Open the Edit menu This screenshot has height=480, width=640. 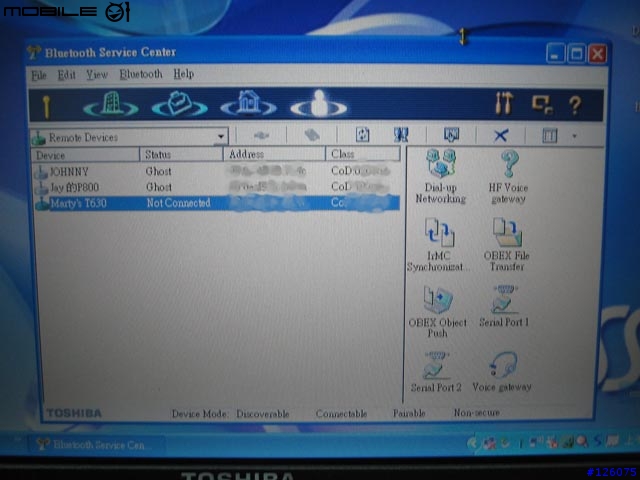pos(67,75)
